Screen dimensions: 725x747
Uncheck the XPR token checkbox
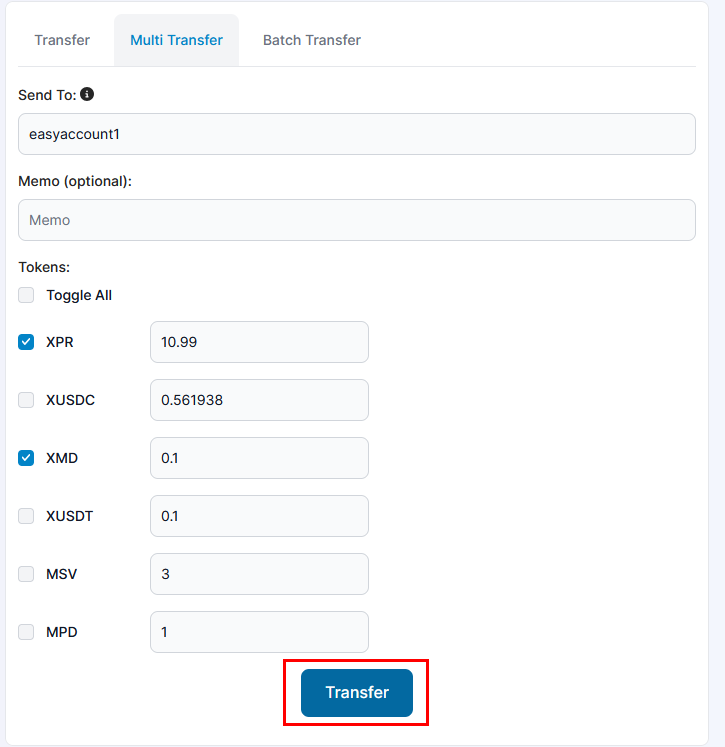[x=27, y=342]
